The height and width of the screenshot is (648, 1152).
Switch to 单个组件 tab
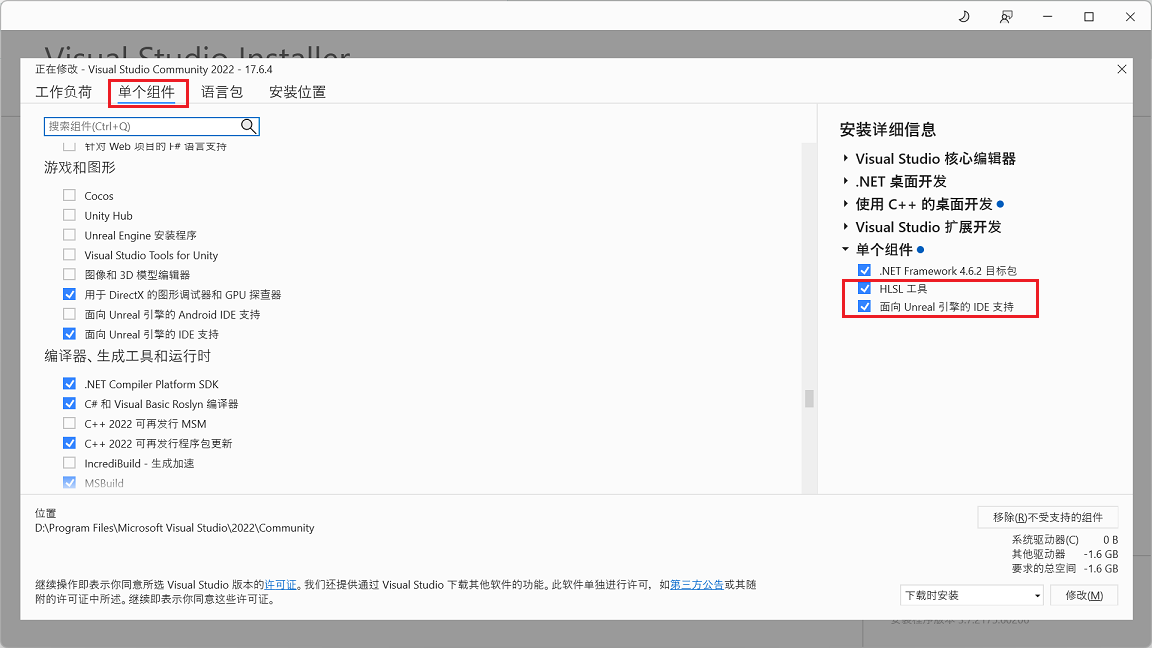pos(147,92)
